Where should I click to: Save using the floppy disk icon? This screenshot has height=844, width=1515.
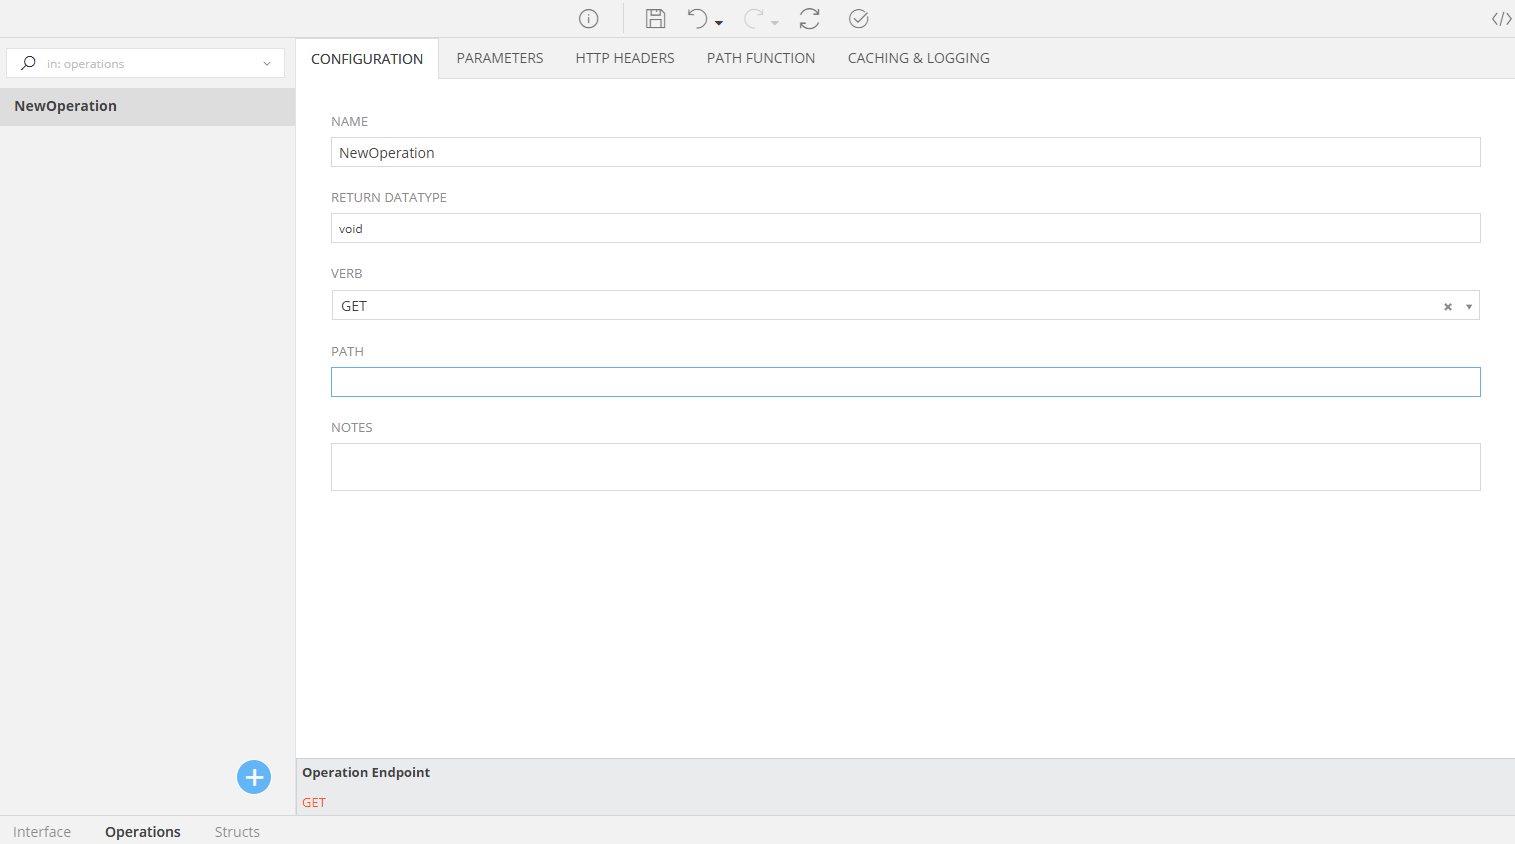click(x=655, y=19)
